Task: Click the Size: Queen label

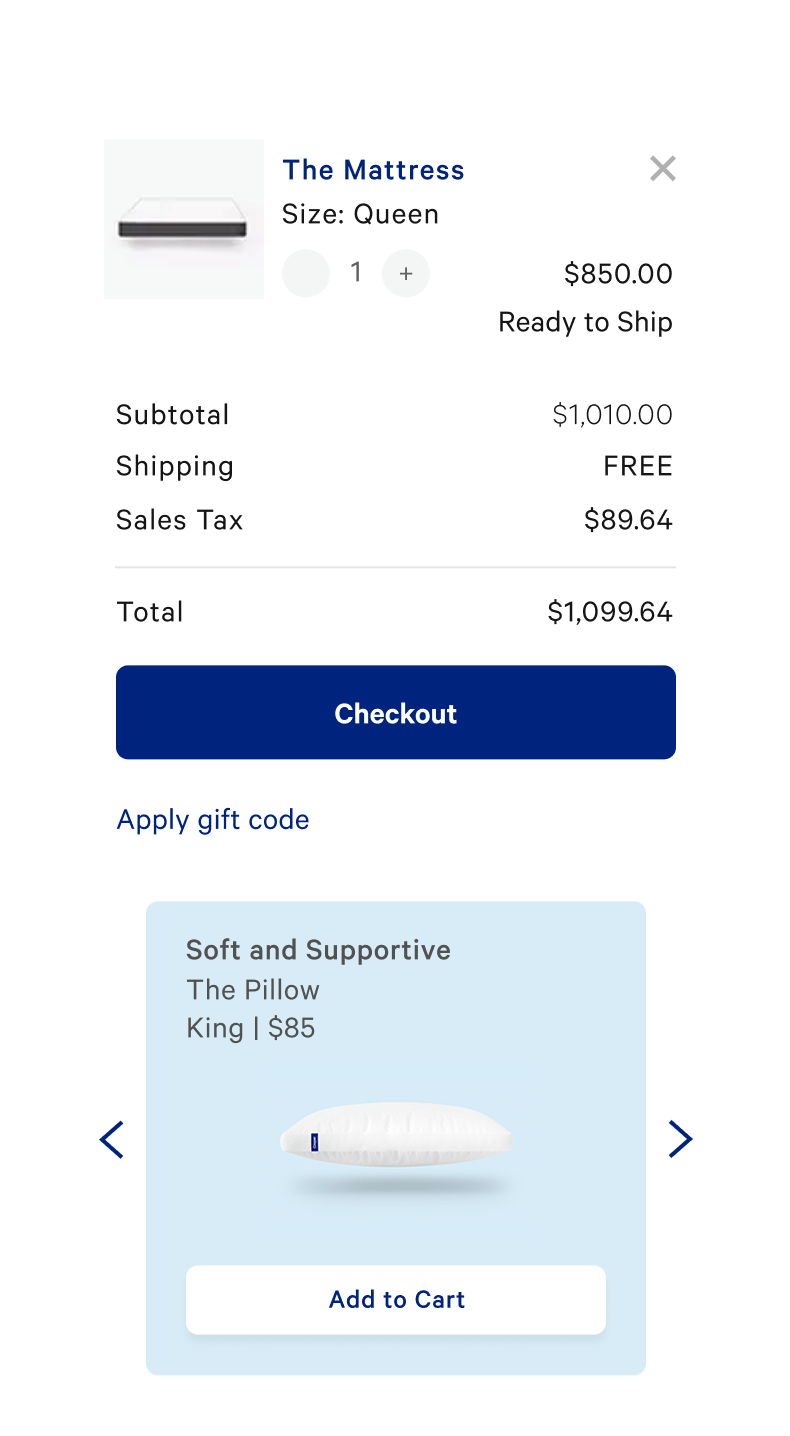Action: pyautogui.click(x=360, y=214)
